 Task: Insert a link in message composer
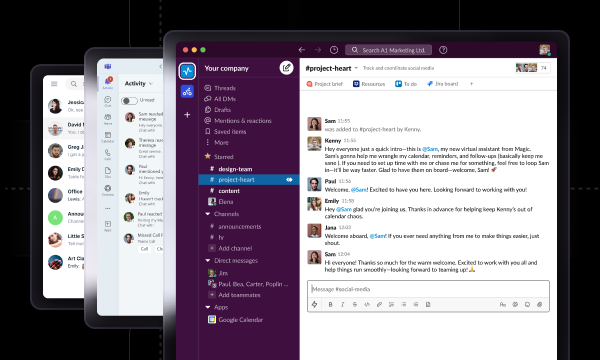(379, 305)
